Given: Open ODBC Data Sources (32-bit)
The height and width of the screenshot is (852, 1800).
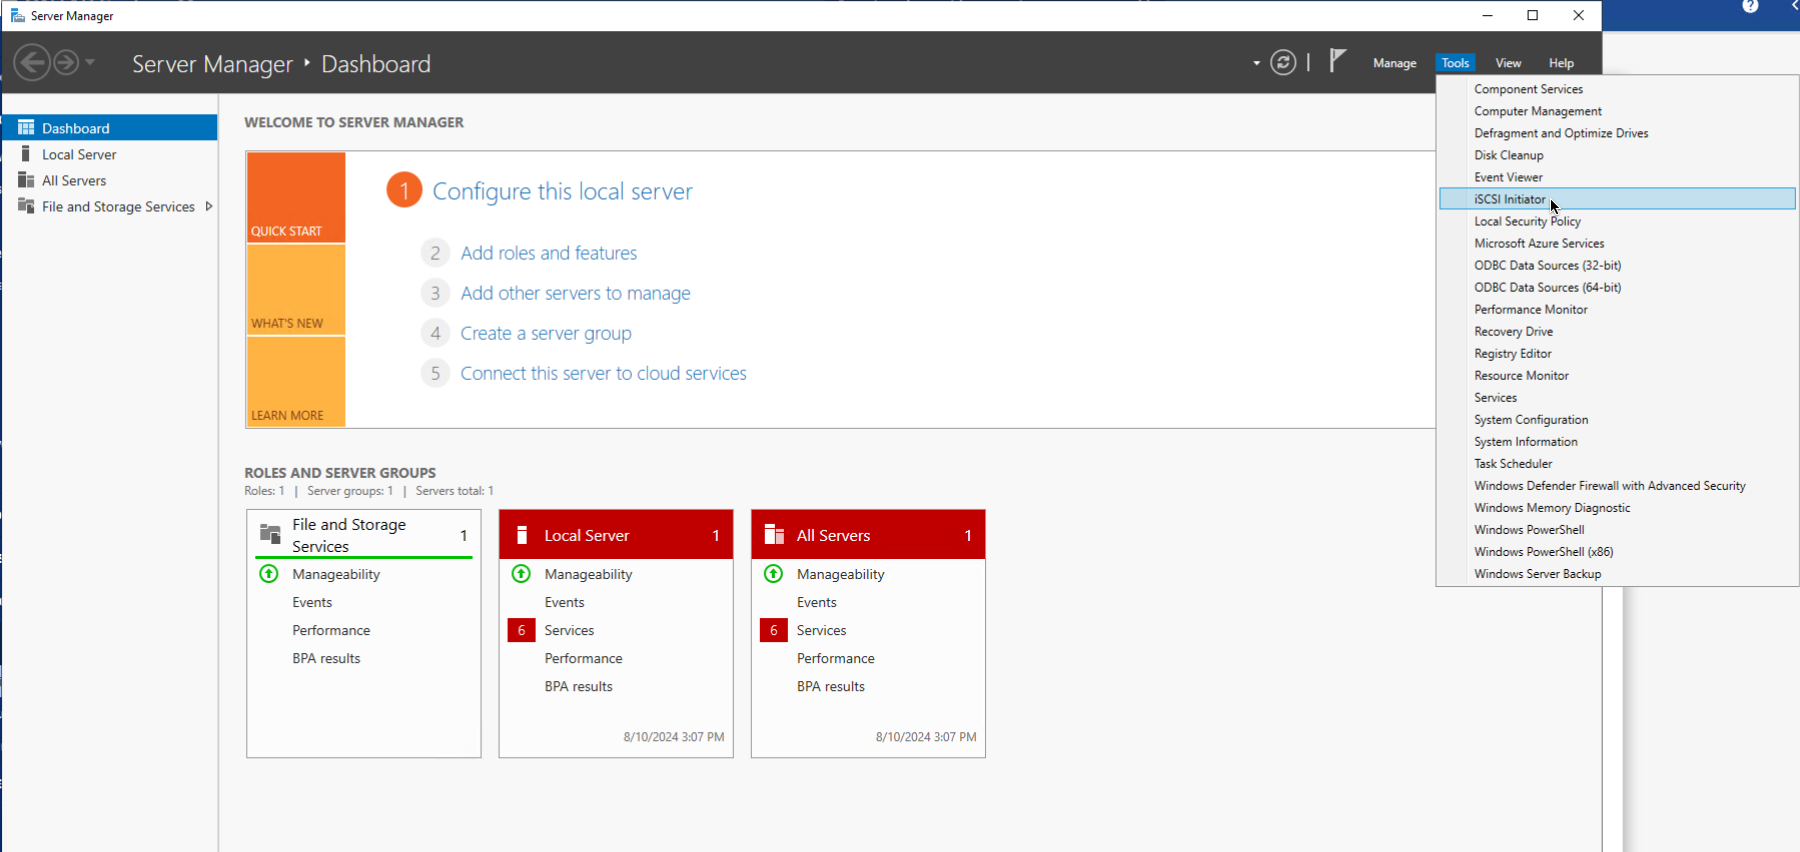Looking at the screenshot, I should pos(1617,265).
